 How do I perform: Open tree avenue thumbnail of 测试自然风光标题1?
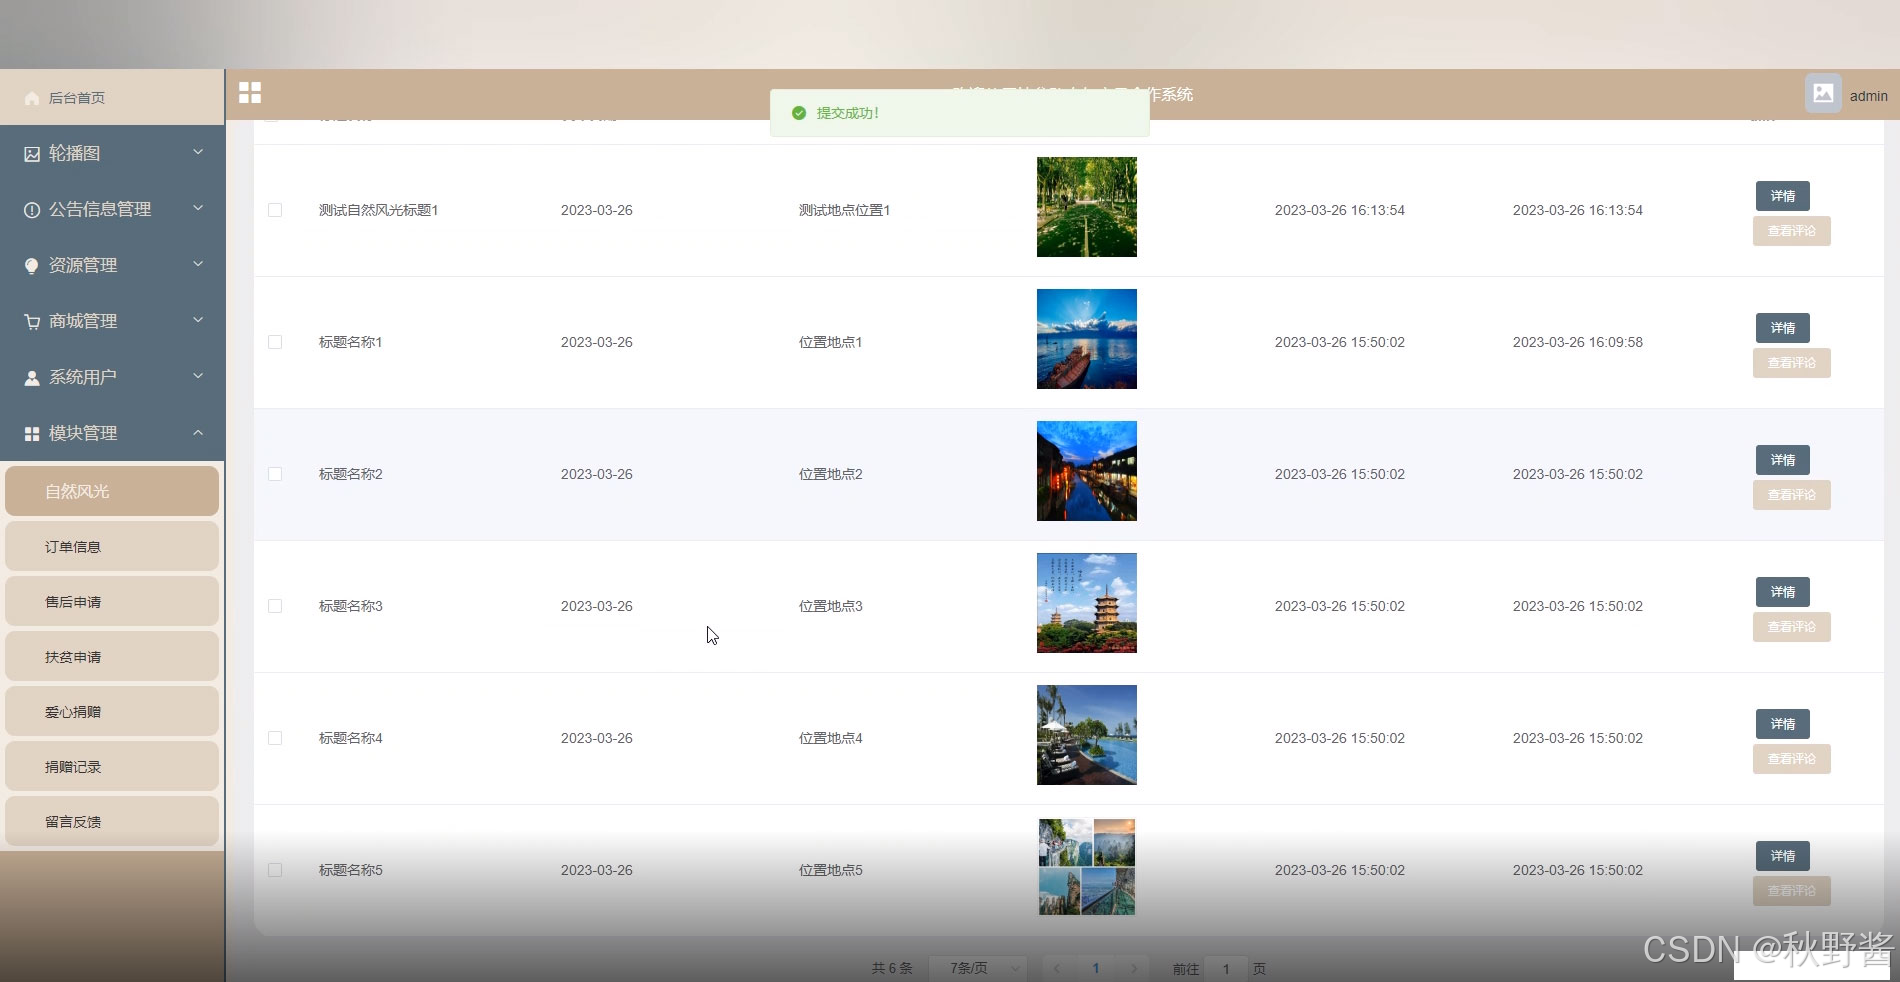(1087, 207)
